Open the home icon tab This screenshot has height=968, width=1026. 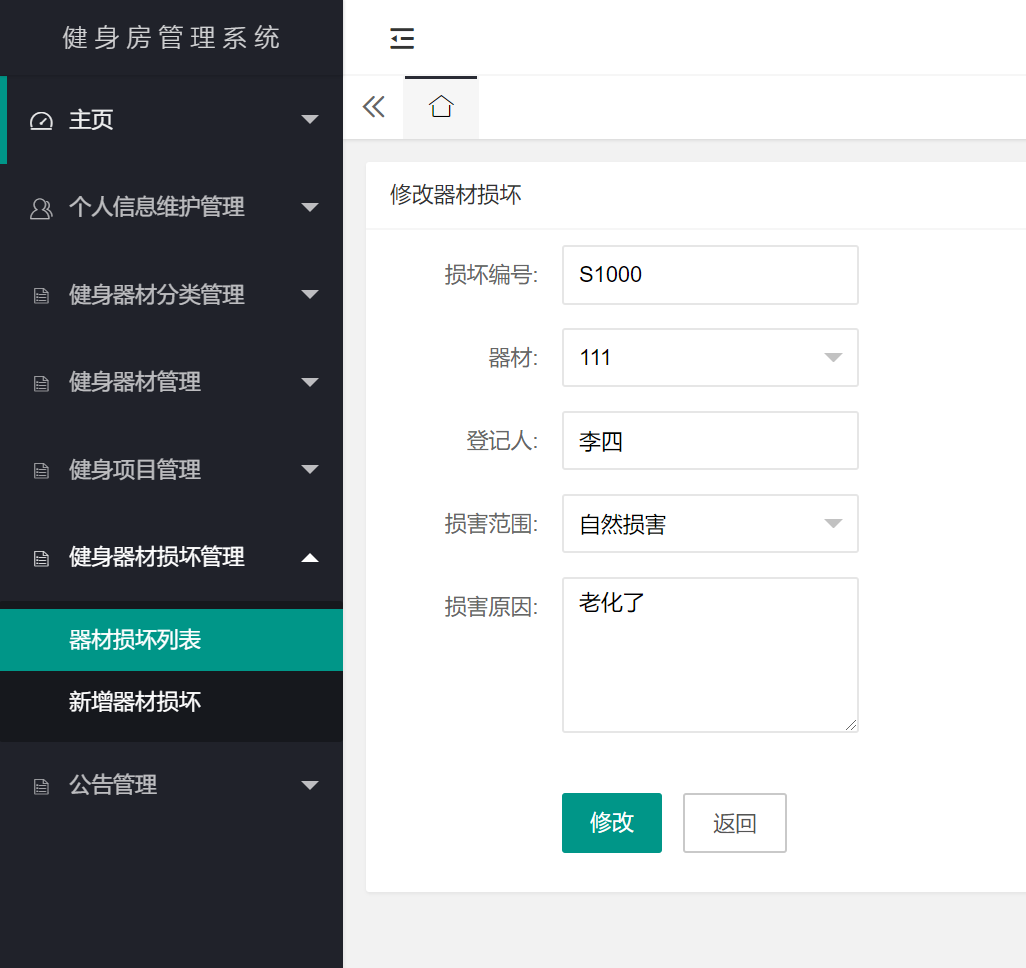click(441, 107)
